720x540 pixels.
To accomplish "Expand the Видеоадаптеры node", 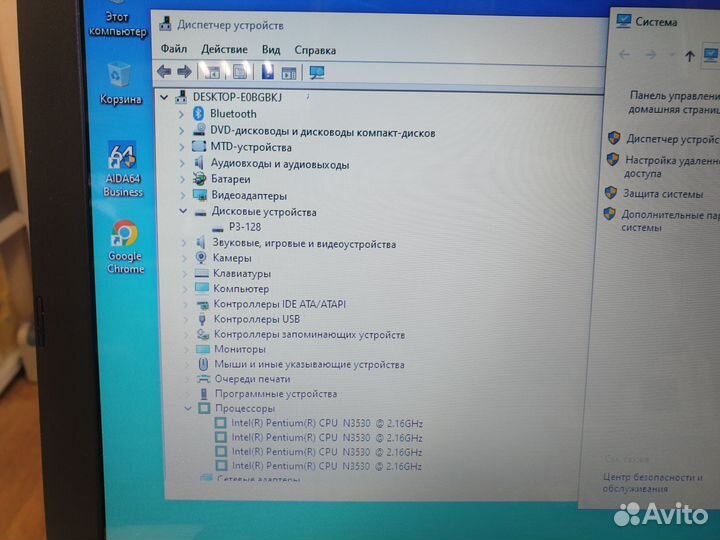I will pyautogui.click(x=182, y=196).
